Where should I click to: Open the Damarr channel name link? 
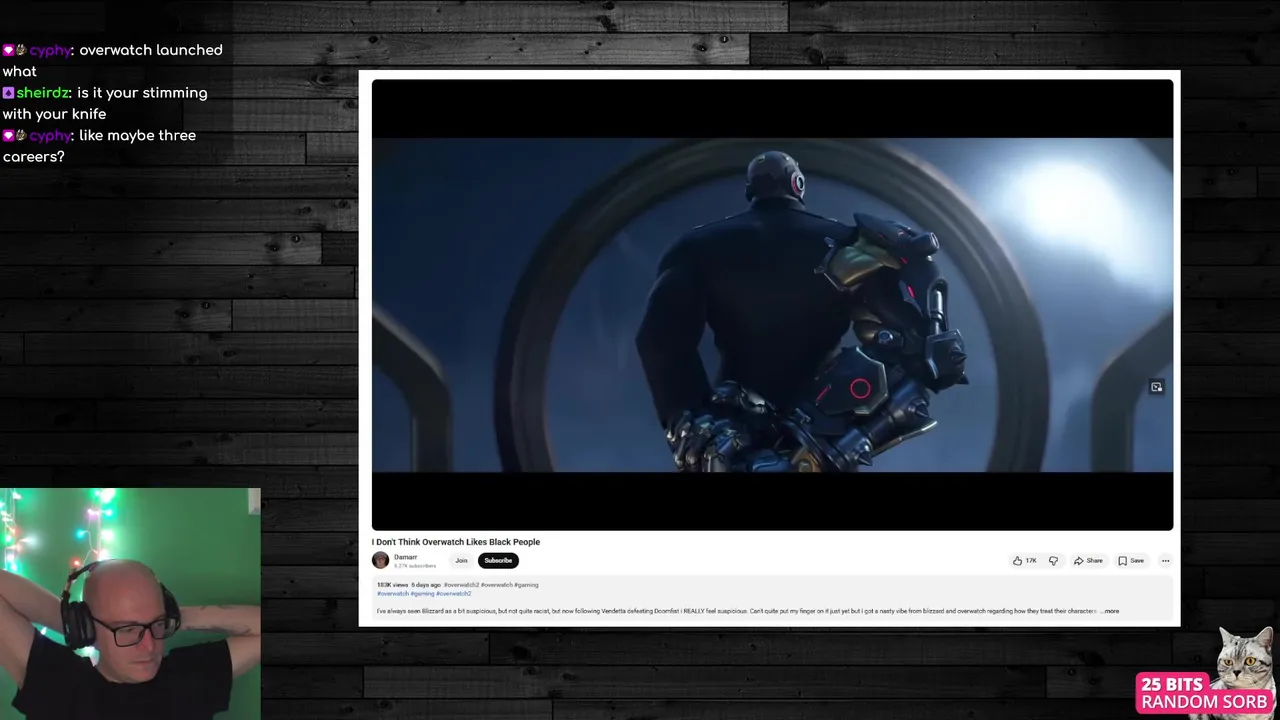pyautogui.click(x=405, y=557)
